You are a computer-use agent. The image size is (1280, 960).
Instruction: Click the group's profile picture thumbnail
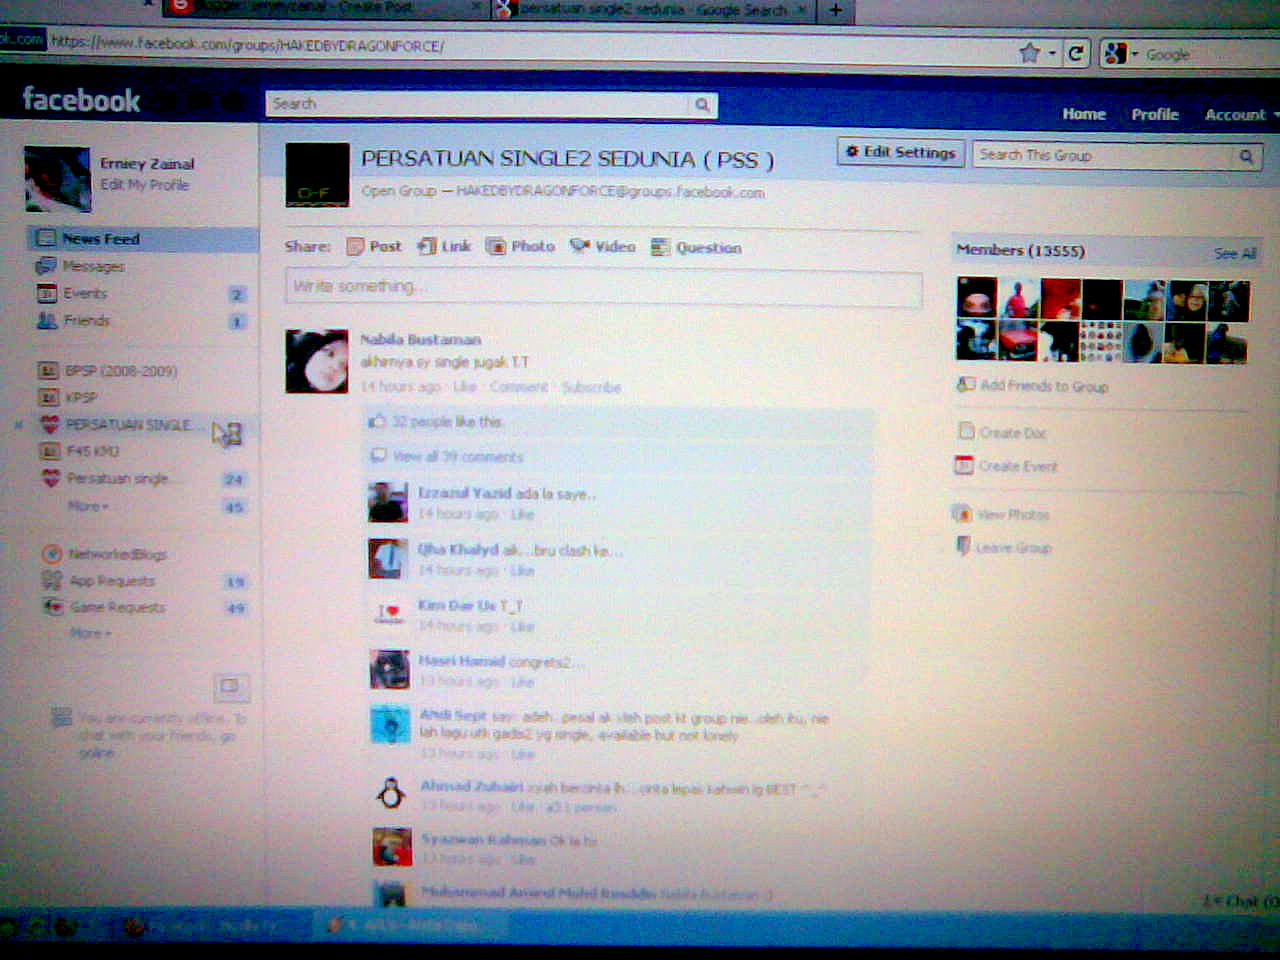(317, 175)
